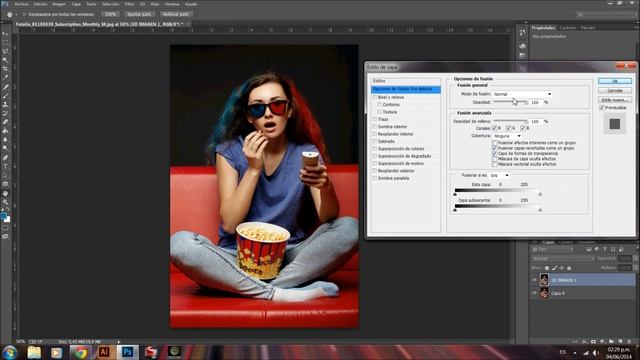
Task: Click OK in Estilo de capa dialog
Action: (x=615, y=81)
